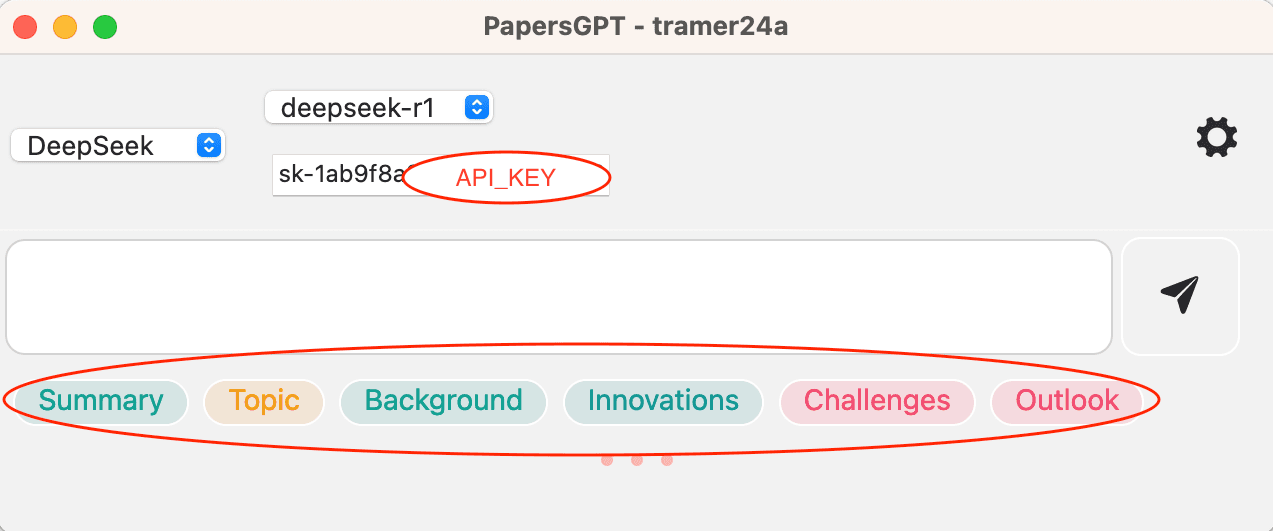Screen dimensions: 1273x531
Task: Click the Background prompt chip
Action: click(x=443, y=401)
